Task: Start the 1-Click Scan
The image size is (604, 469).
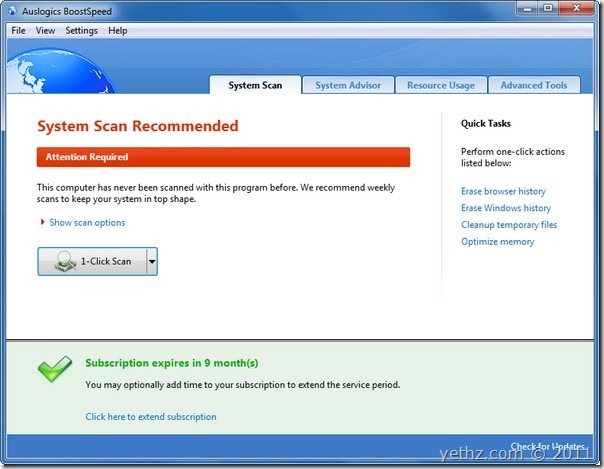Action: [x=91, y=261]
